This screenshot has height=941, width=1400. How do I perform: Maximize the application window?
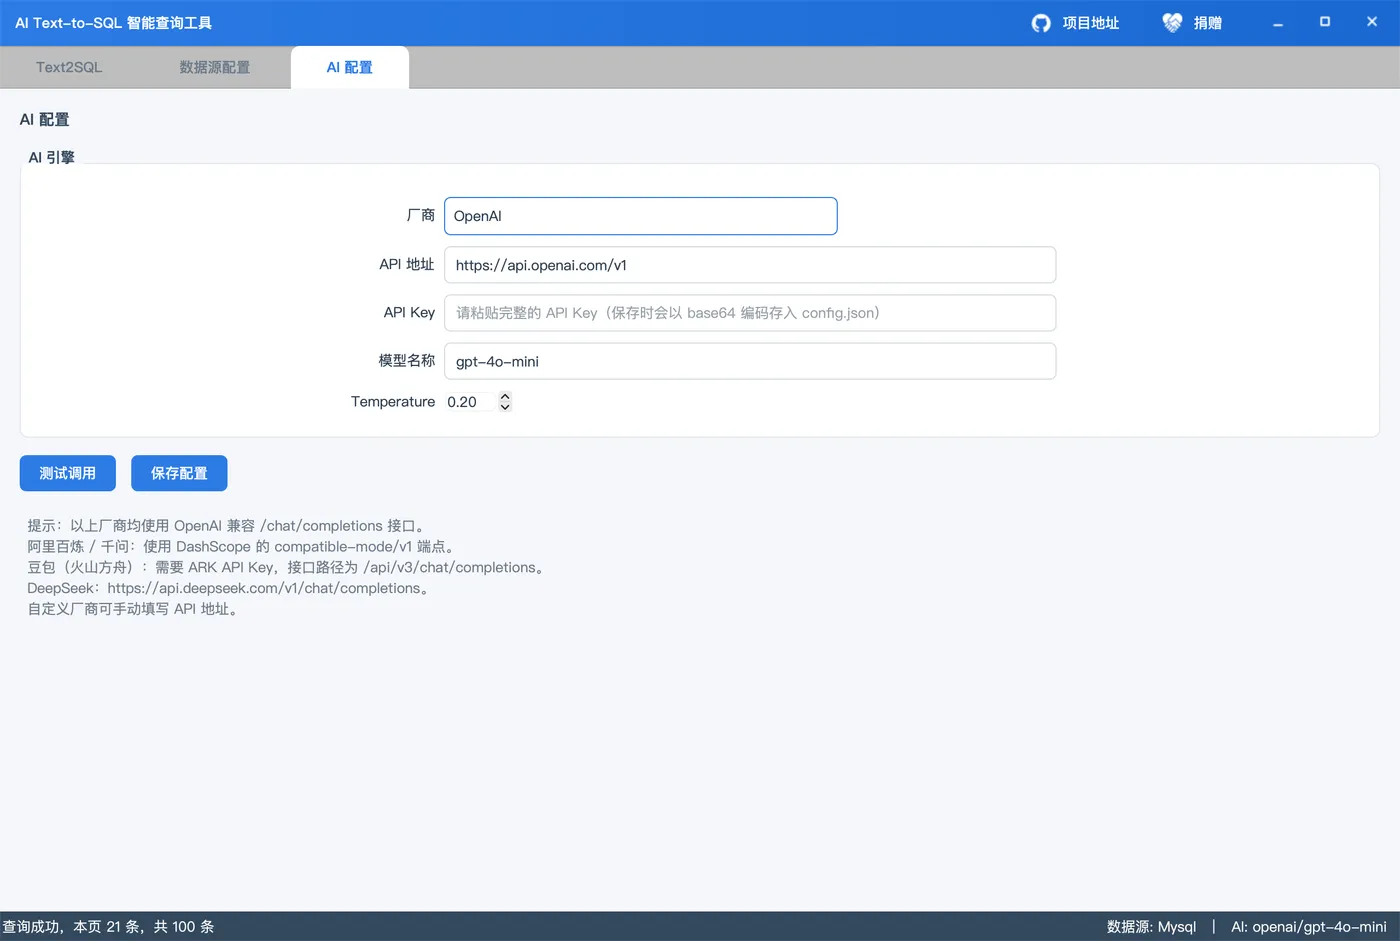click(x=1325, y=22)
